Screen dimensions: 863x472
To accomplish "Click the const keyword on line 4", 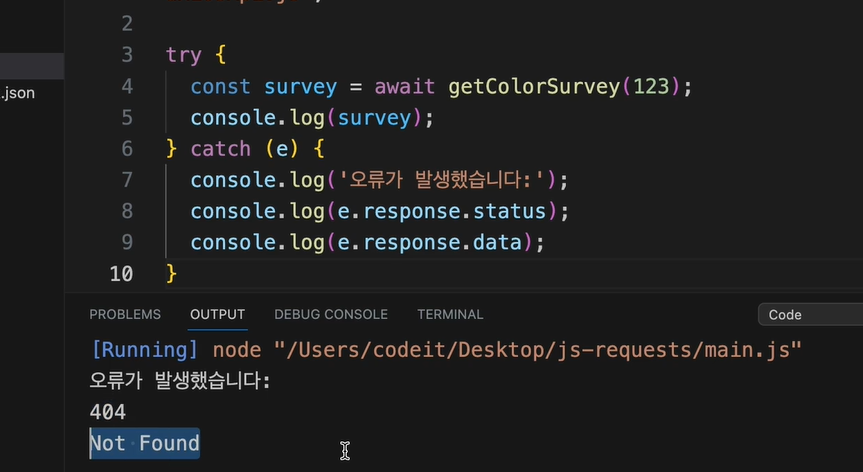I will tap(221, 87).
